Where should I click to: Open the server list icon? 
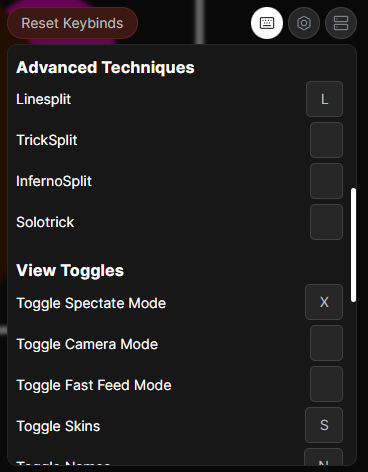point(341,23)
